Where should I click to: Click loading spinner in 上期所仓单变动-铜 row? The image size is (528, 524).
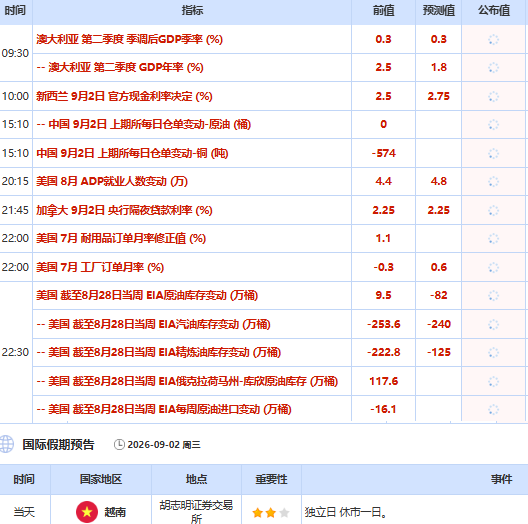tap(493, 154)
